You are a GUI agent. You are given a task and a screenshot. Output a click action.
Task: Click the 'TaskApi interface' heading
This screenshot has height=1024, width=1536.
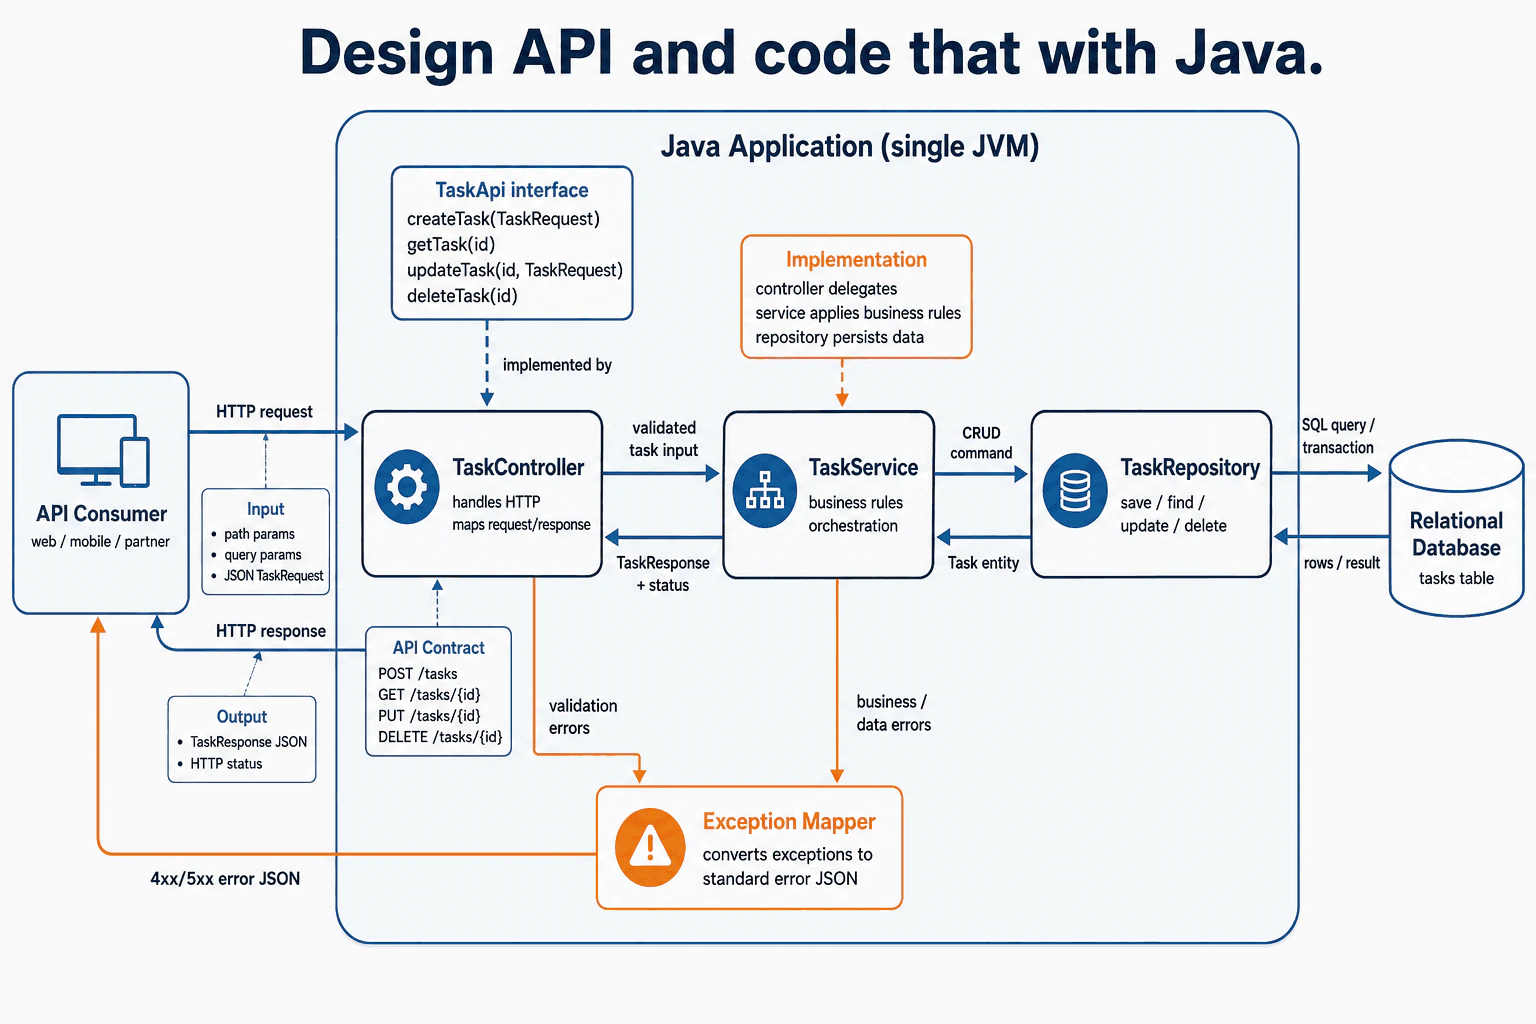tap(512, 190)
